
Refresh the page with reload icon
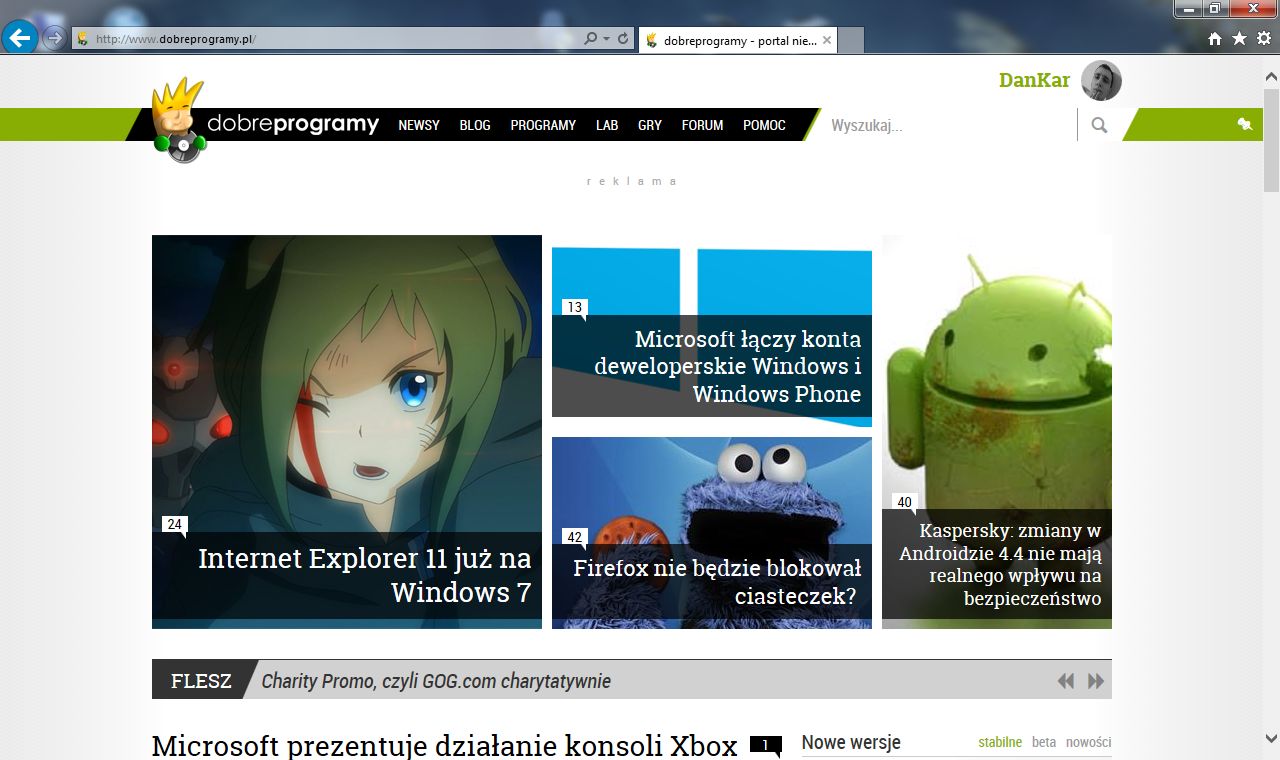(x=623, y=39)
